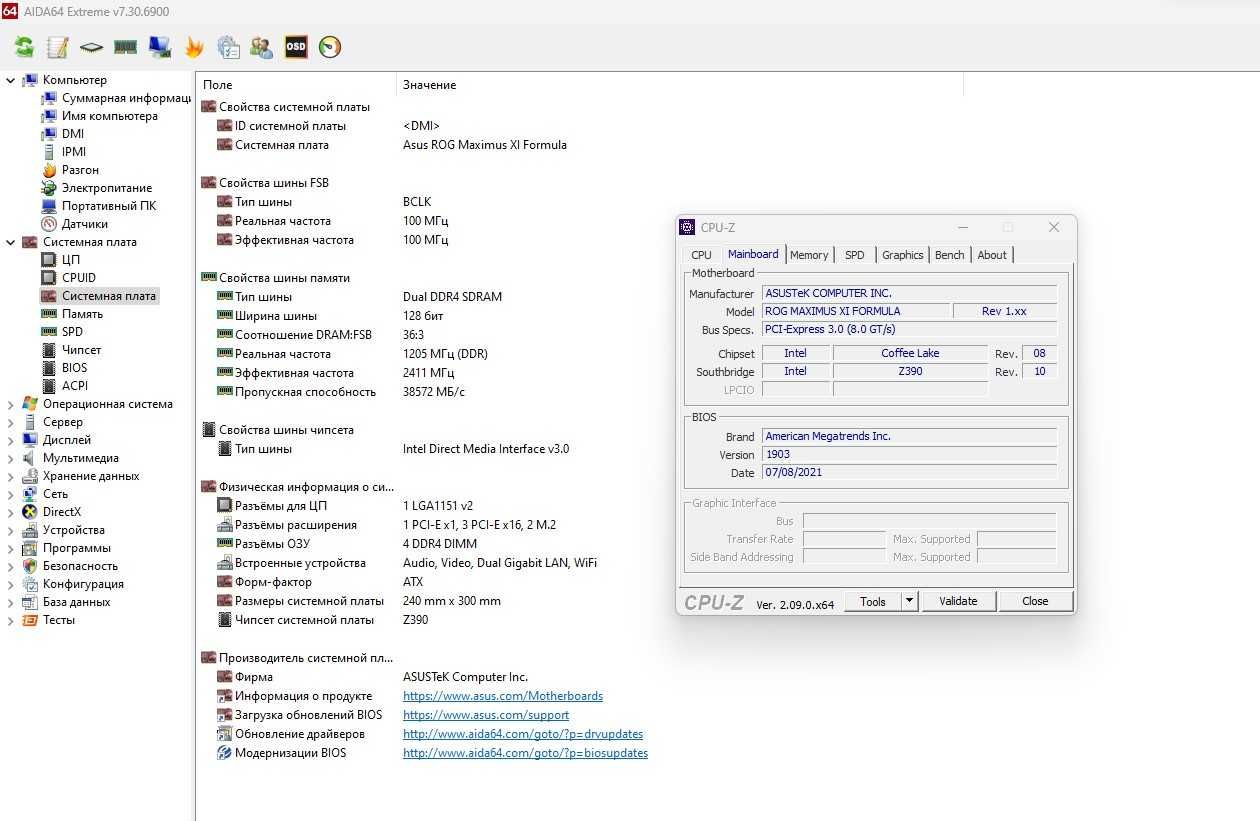Open Датчики sensors tree item

85,224
